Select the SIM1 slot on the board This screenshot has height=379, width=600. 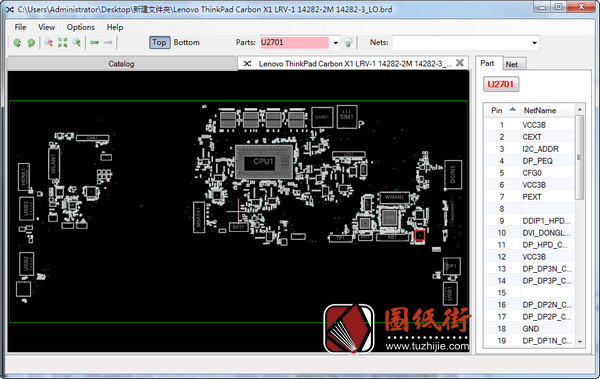[347, 116]
